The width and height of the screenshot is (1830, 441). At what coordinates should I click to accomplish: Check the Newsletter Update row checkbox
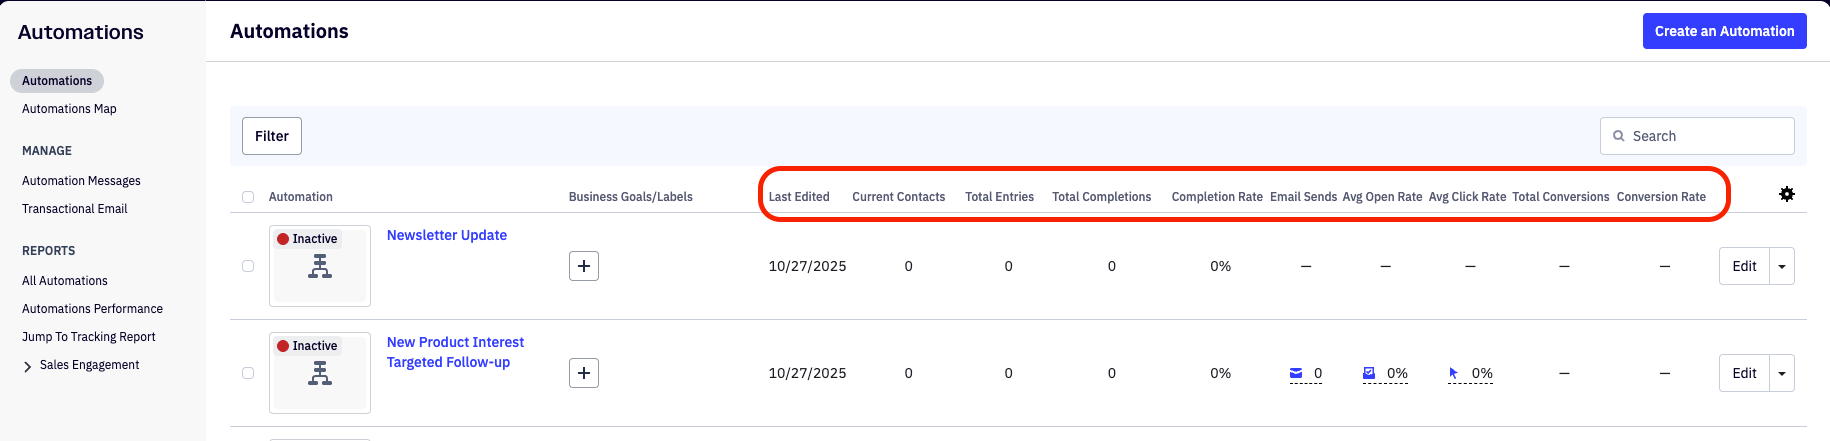248,266
